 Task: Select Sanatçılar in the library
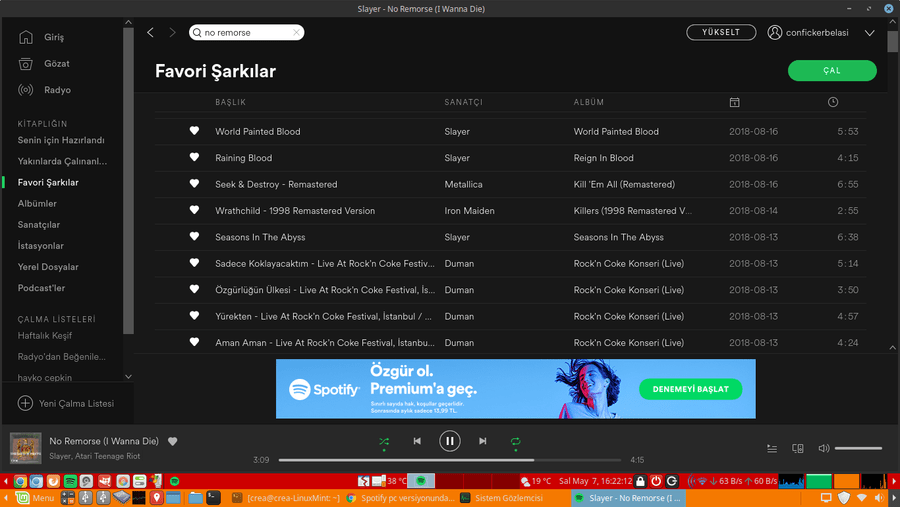click(38, 225)
